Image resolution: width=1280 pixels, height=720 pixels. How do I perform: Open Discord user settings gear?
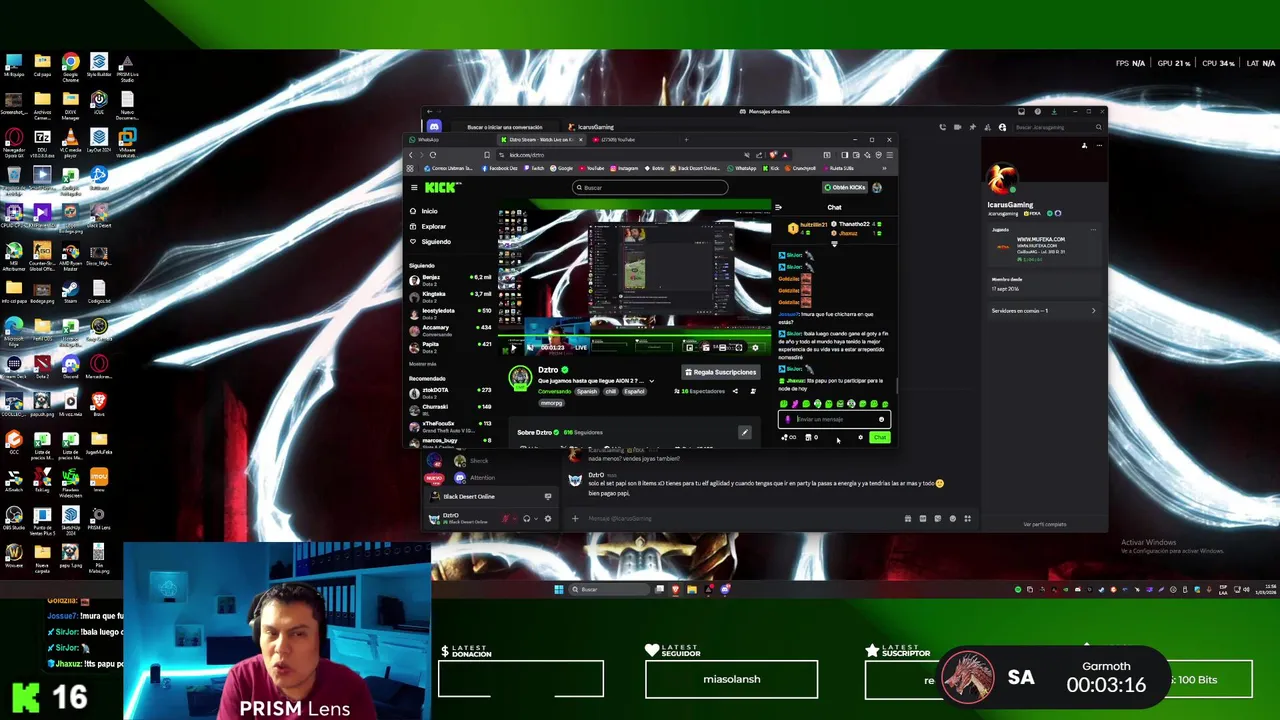pos(548,519)
